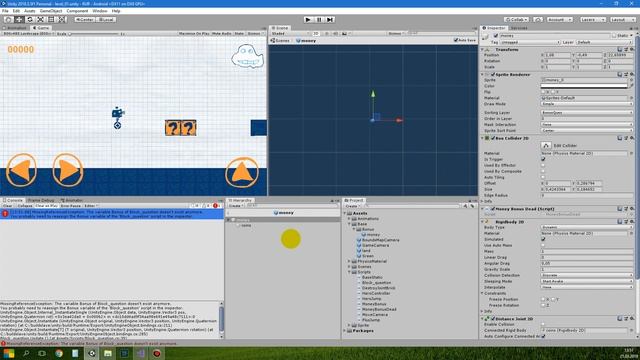The image size is (640, 360).
Task: Toggle Auto Save checkbox in Scene view
Action: (456, 40)
